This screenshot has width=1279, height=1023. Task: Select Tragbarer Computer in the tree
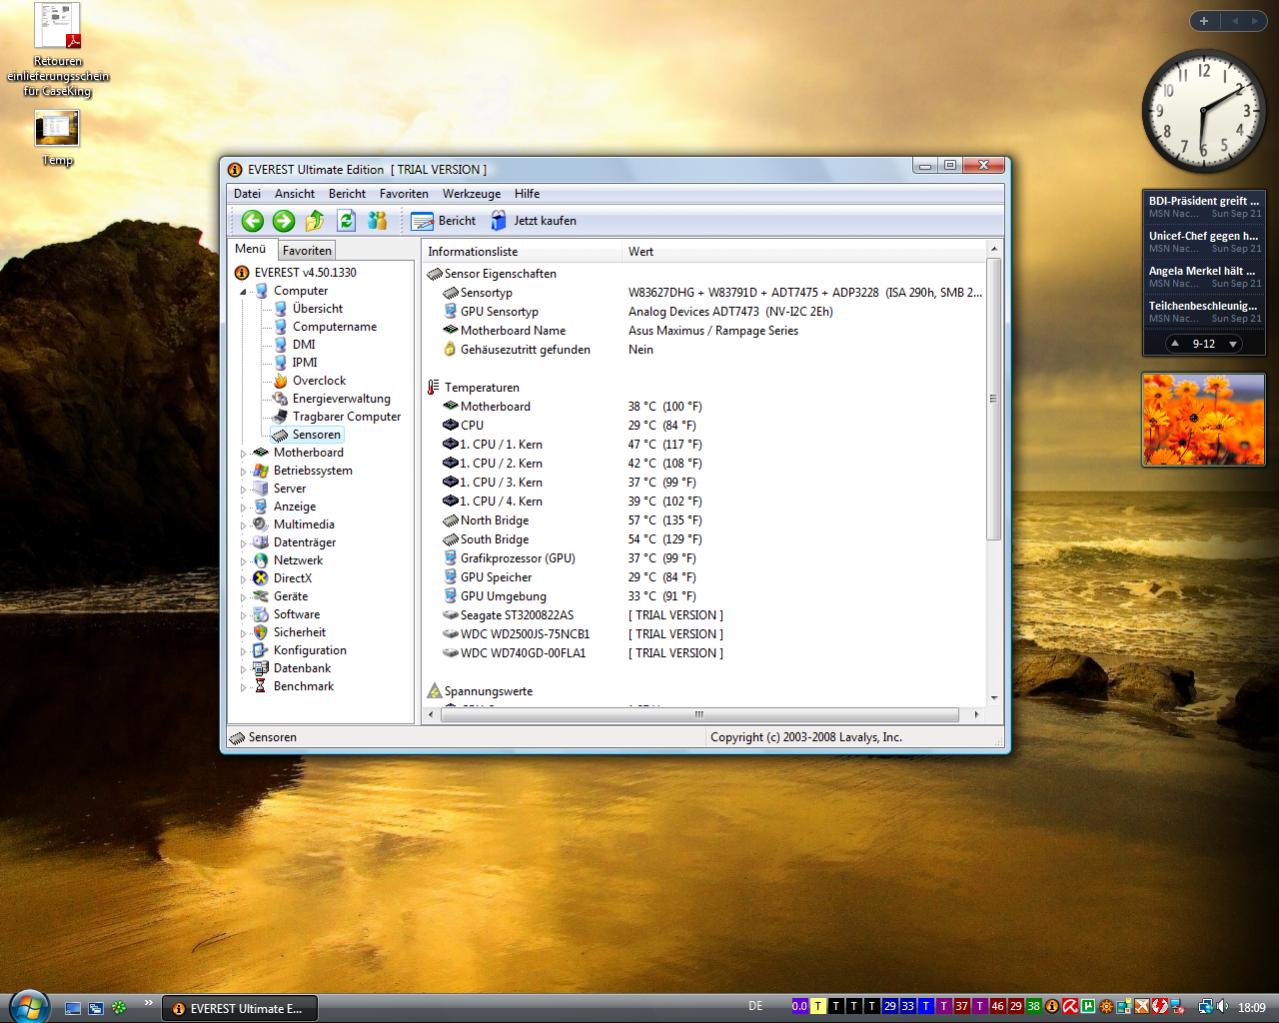346,417
